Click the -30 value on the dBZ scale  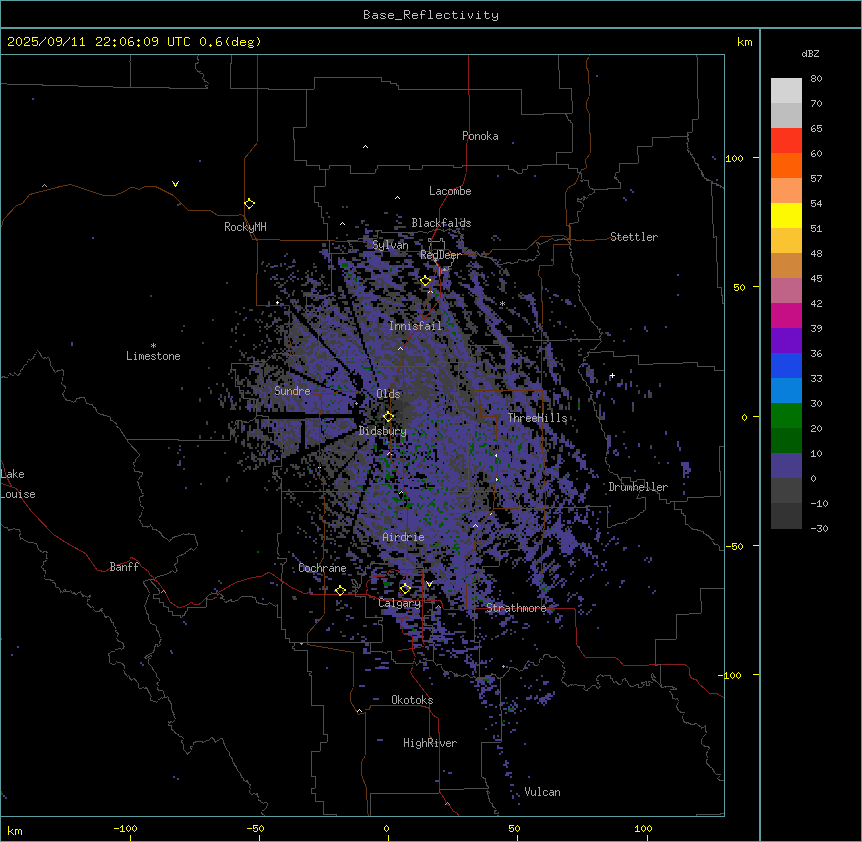click(819, 528)
